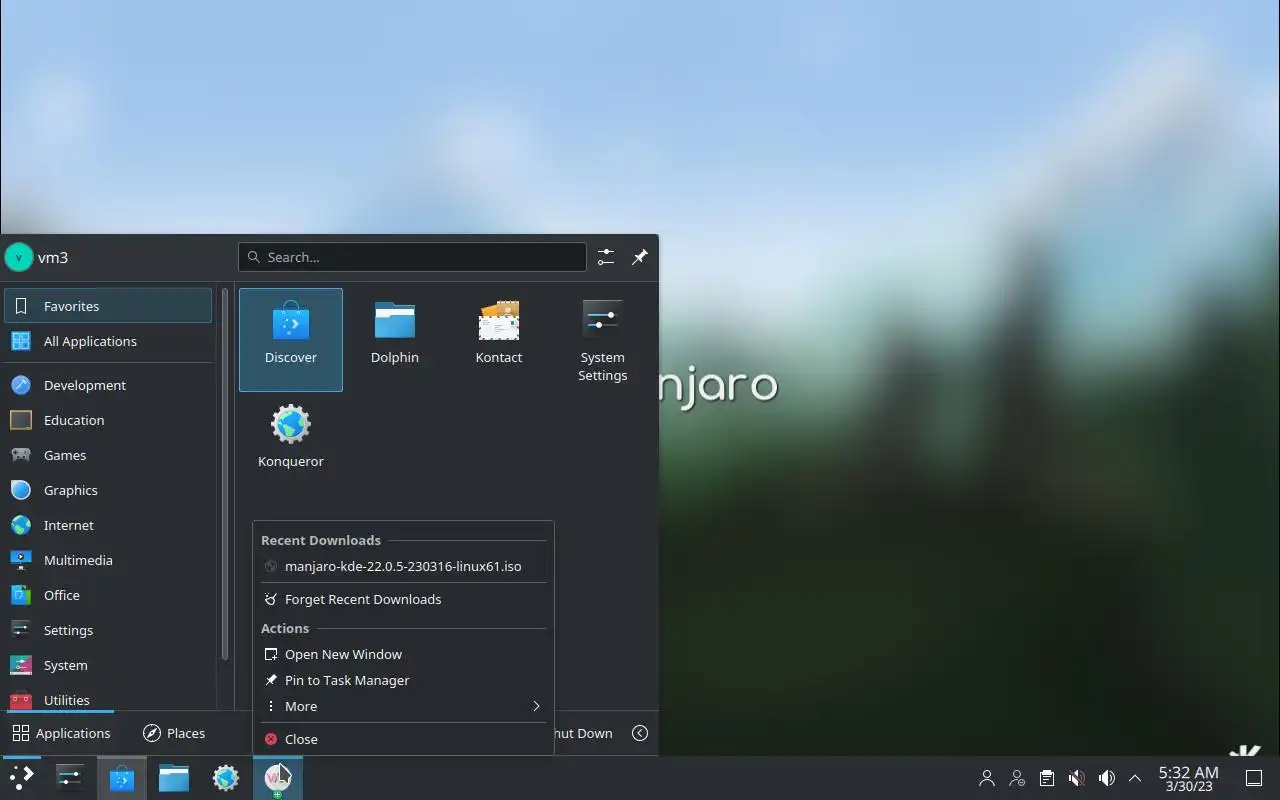Image resolution: width=1280 pixels, height=800 pixels.
Task: Click the vm3 user avatar
Action: [x=19, y=257]
